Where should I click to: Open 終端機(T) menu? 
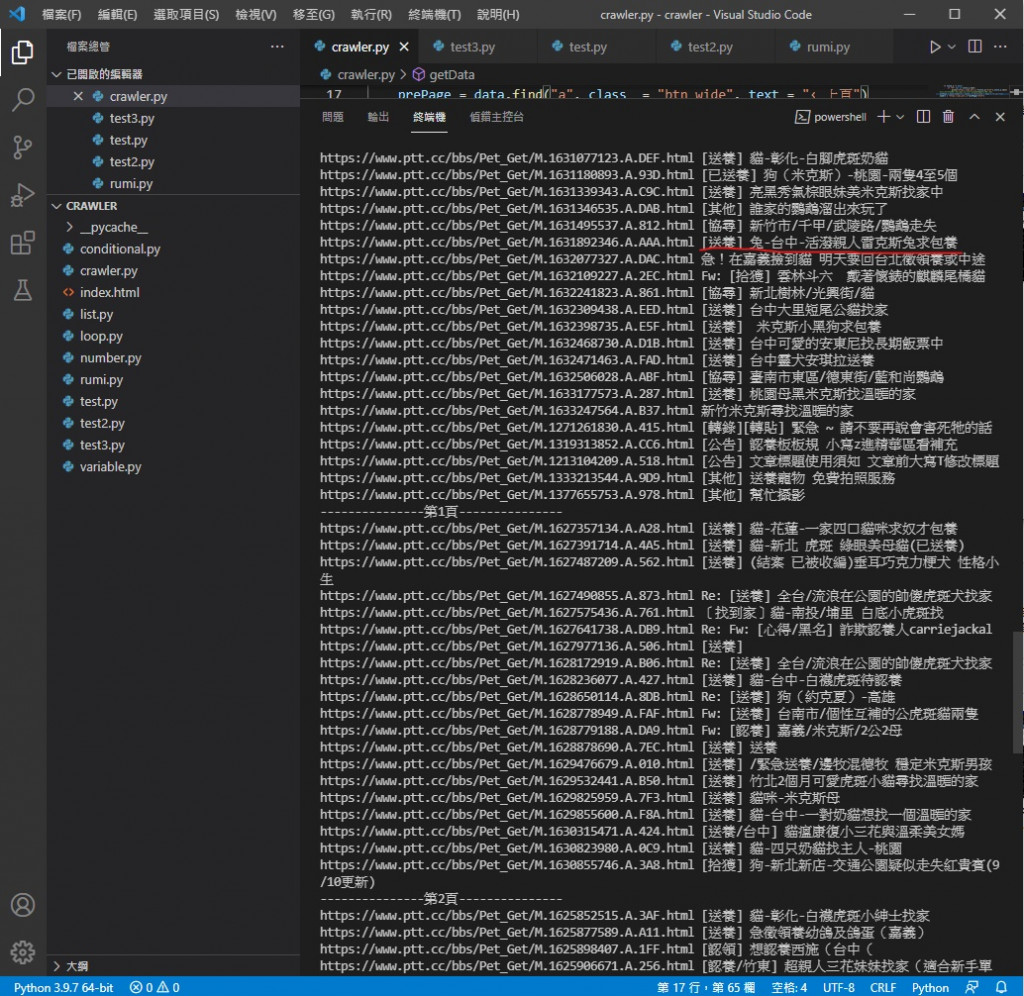click(434, 14)
